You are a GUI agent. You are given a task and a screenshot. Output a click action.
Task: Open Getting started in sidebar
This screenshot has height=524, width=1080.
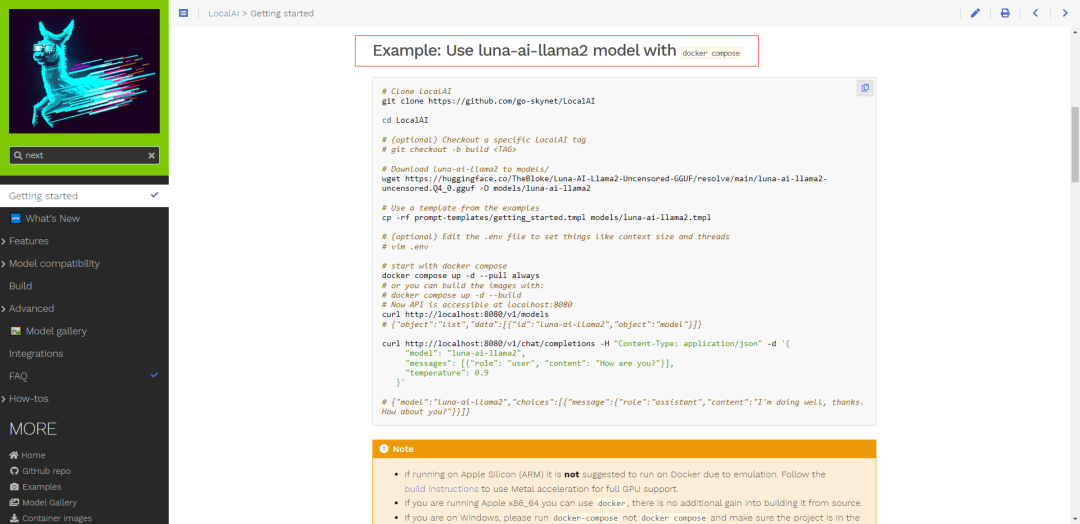84,196
